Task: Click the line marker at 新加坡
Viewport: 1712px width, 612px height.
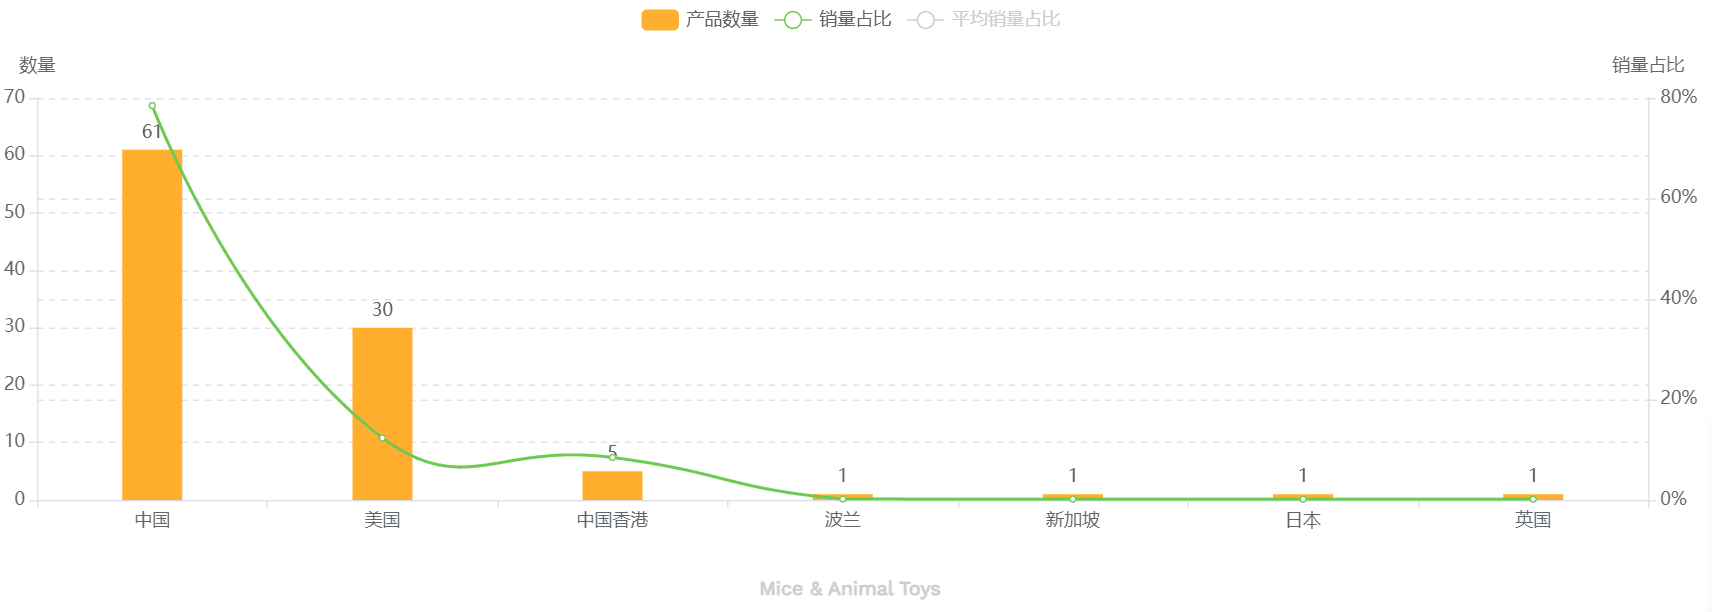Action: (1073, 499)
